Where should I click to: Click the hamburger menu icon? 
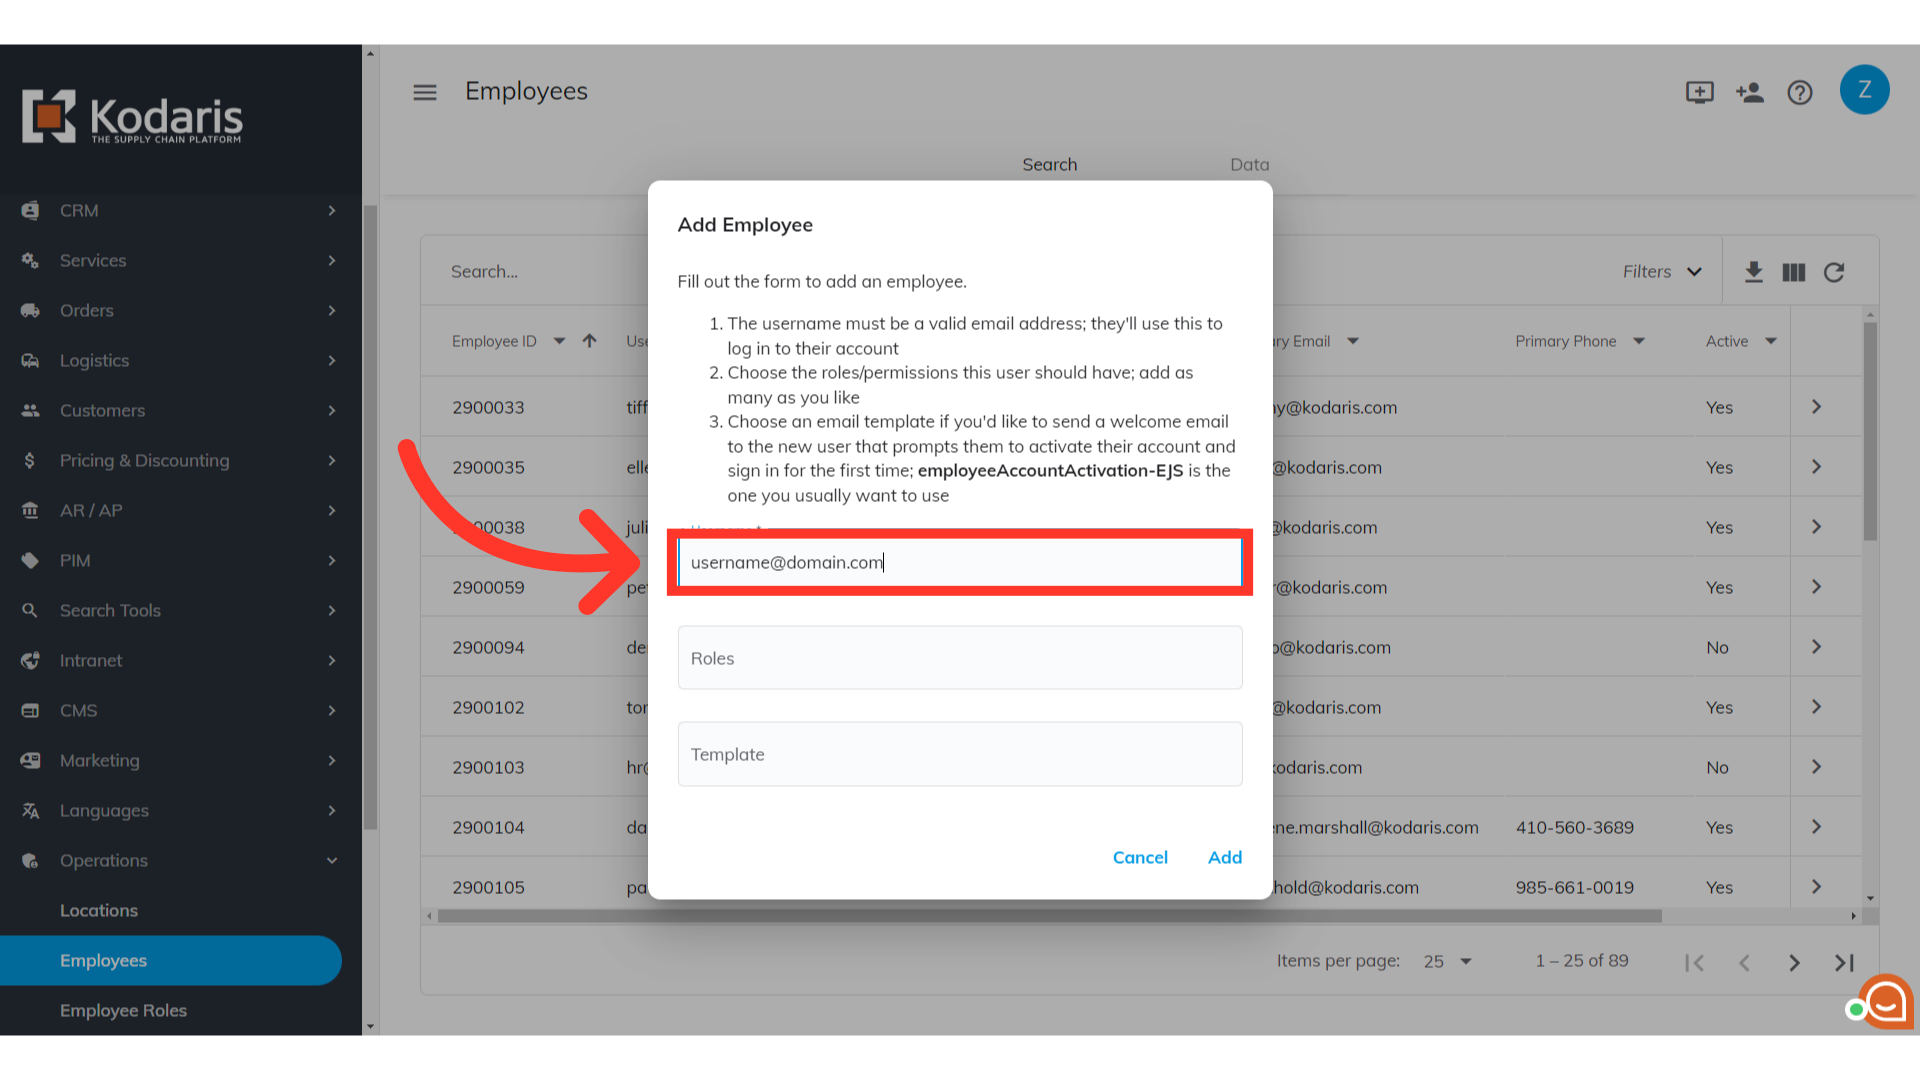point(425,92)
